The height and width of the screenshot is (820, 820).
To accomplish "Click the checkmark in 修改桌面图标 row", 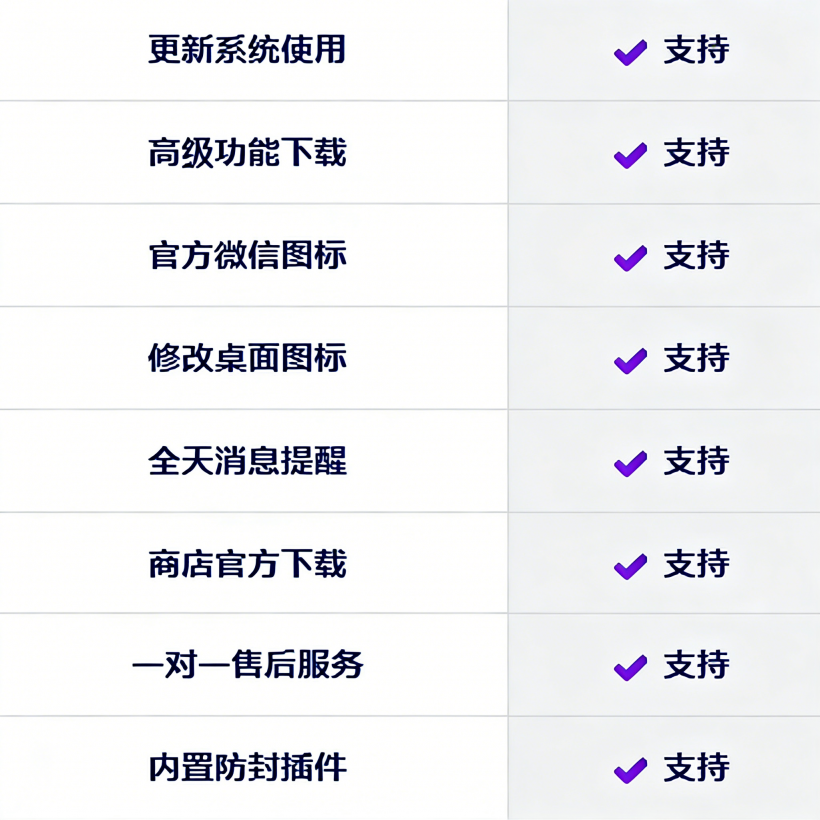I will coord(630,361).
